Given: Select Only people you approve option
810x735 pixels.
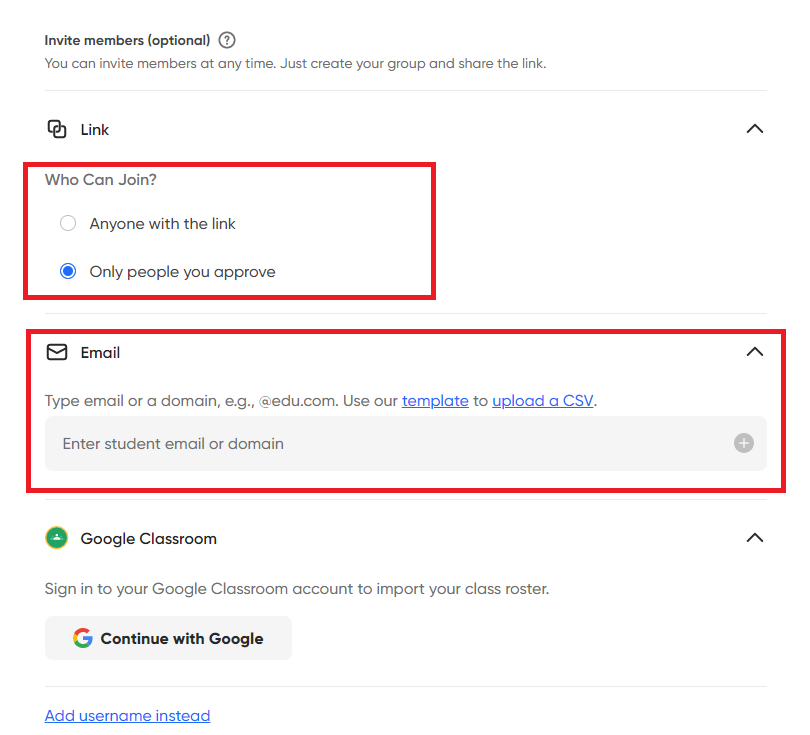Looking at the screenshot, I should (x=68, y=271).
